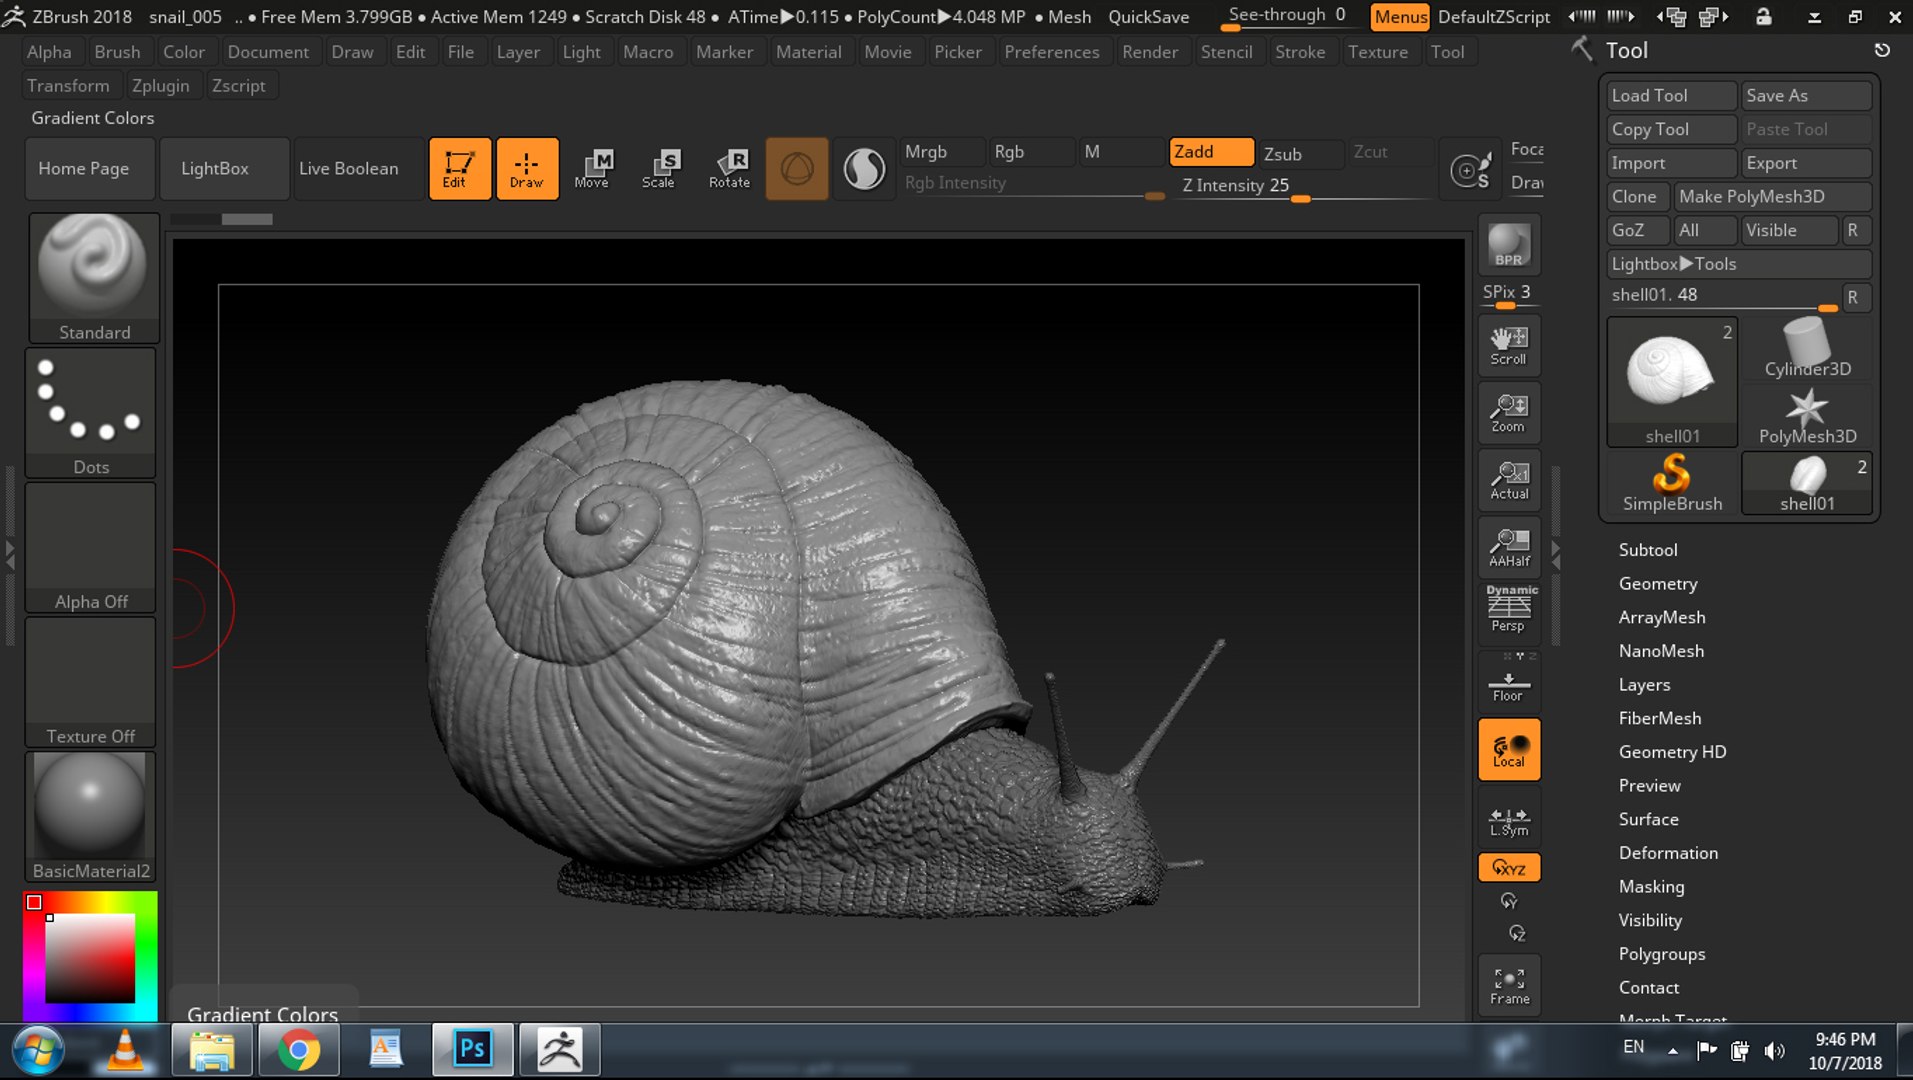Select the Scroll canvas tool

1509,345
